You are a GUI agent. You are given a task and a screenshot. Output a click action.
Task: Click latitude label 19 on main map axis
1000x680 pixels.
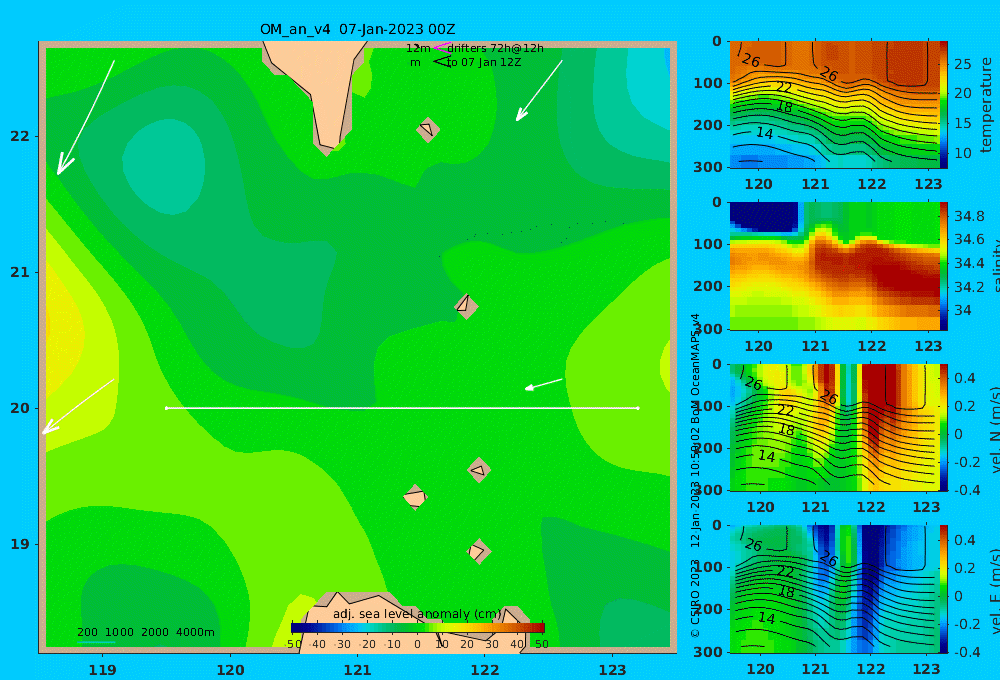pos(20,544)
